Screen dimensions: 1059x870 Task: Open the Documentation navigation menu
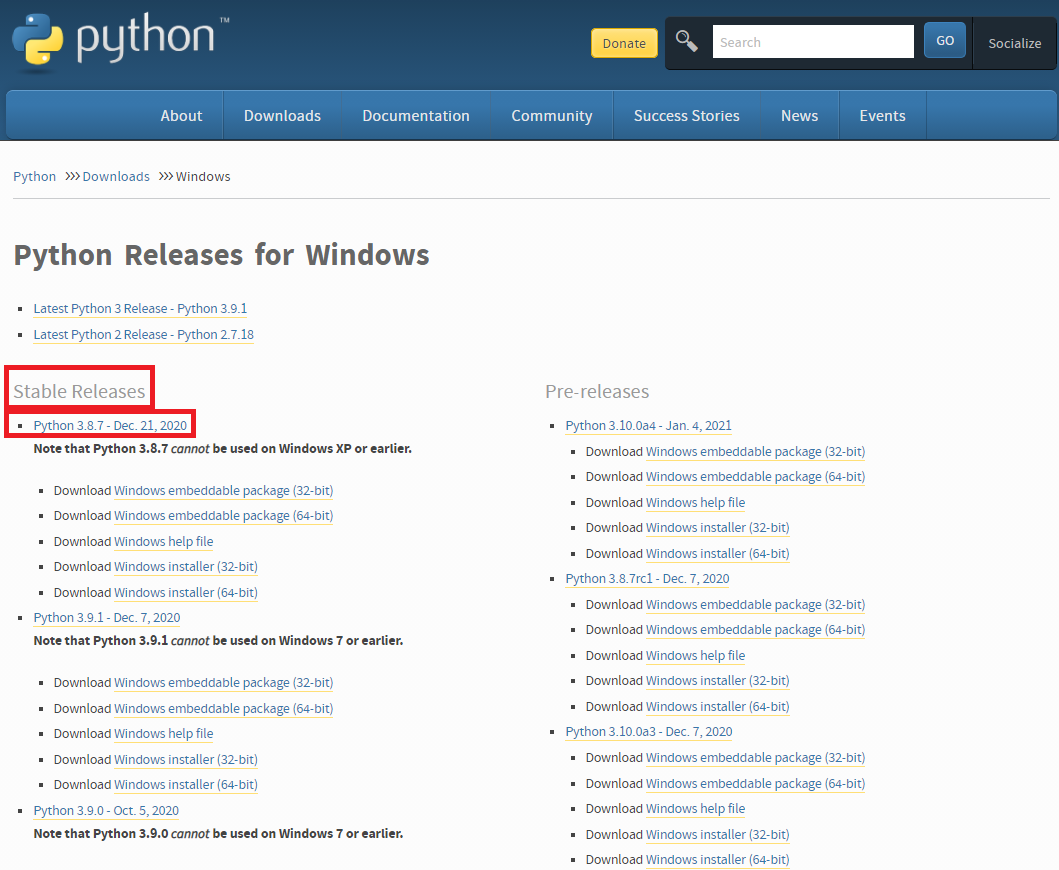point(416,116)
